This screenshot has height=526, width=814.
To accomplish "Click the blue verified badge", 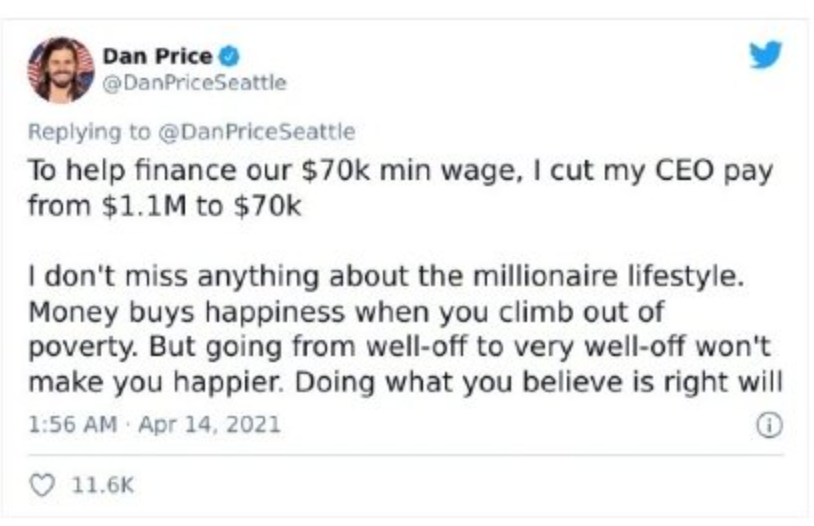I will [228, 57].
